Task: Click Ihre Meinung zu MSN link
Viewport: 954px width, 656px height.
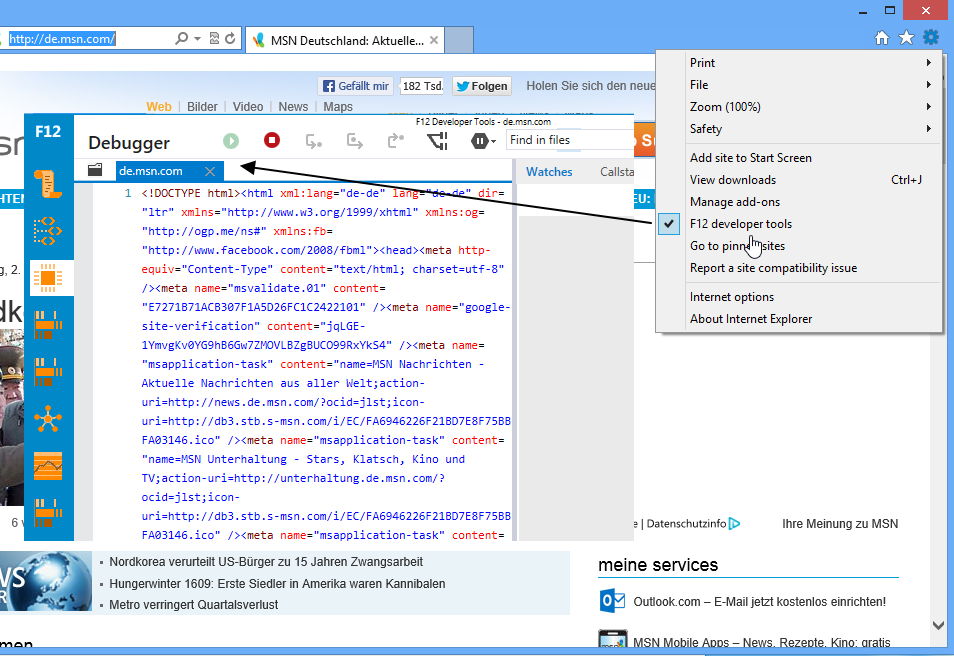Action: tap(840, 523)
